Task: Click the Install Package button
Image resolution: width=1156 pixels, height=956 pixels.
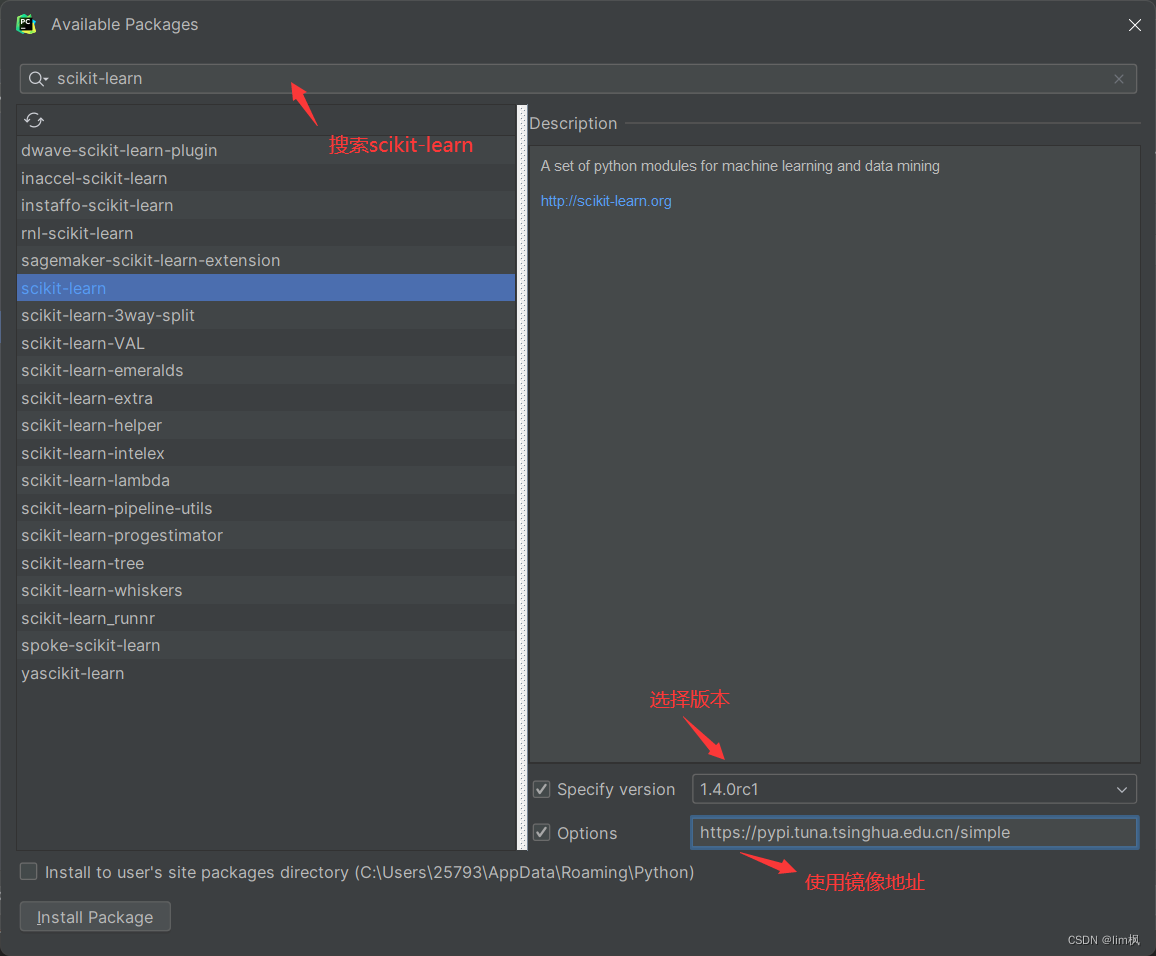Action: coord(94,916)
